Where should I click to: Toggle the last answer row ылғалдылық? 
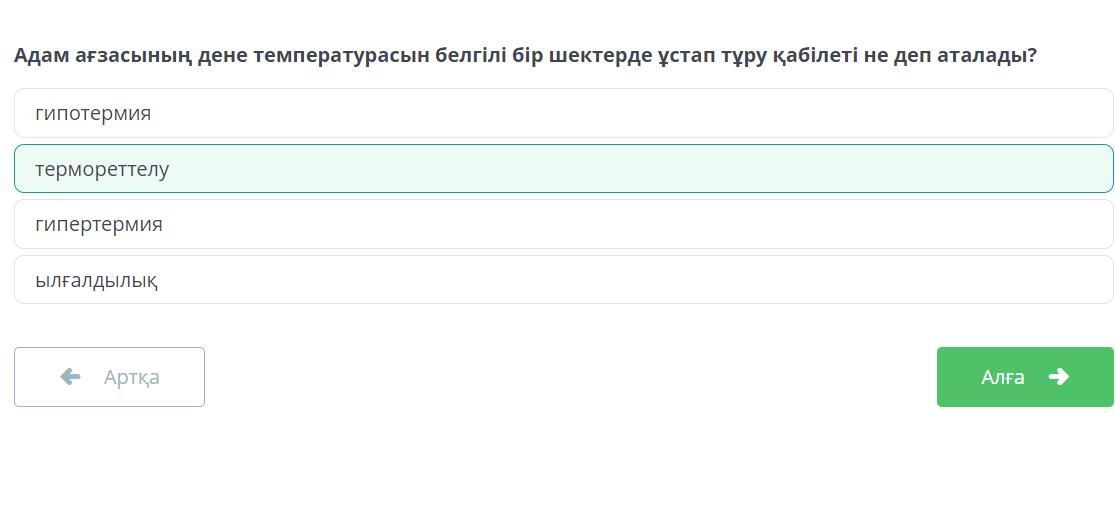click(563, 280)
